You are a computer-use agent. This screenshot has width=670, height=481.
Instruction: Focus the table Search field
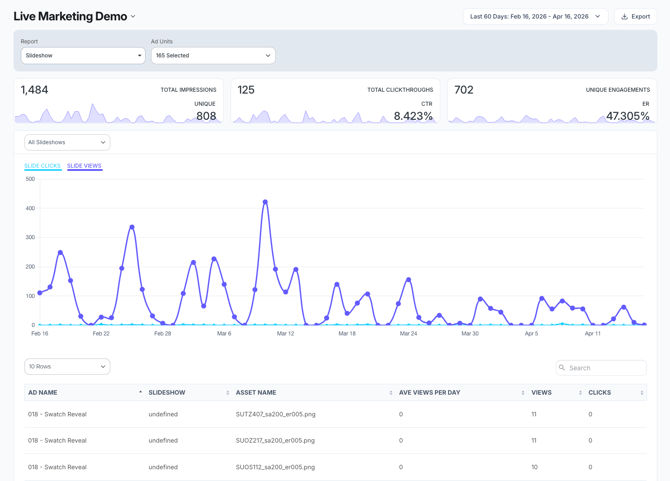coord(605,368)
